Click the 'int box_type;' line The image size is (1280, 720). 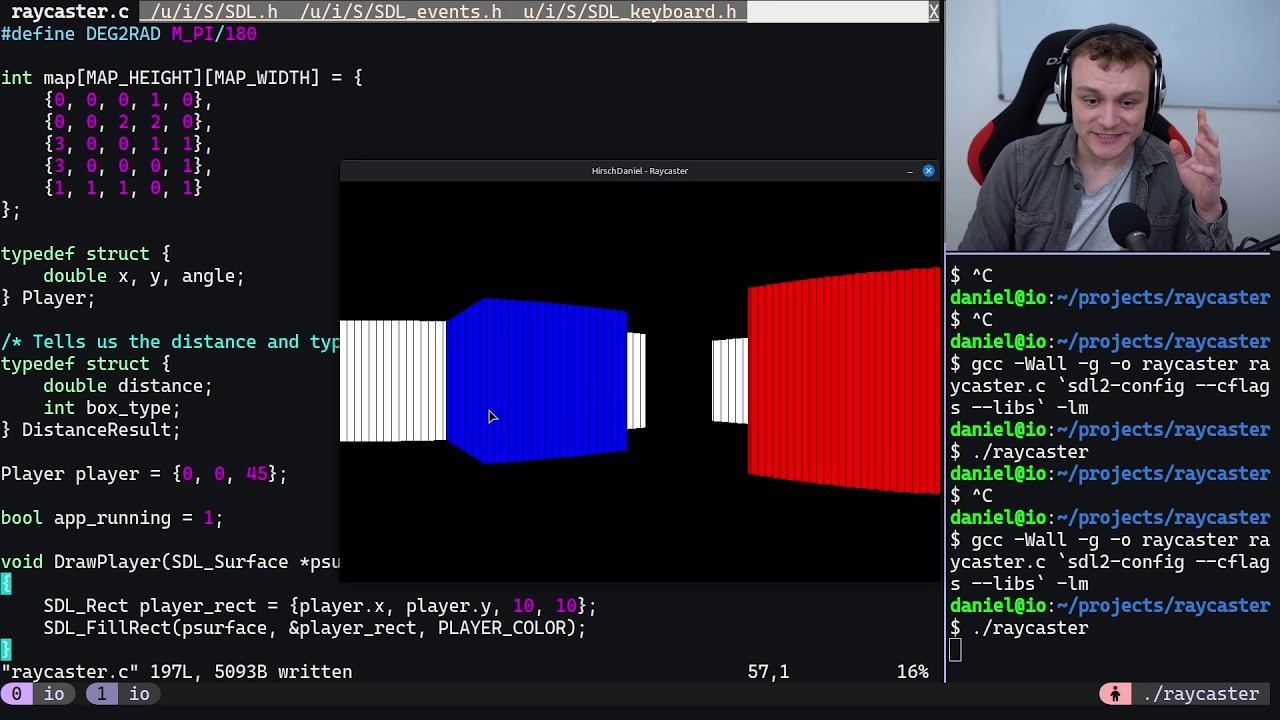click(x=112, y=408)
